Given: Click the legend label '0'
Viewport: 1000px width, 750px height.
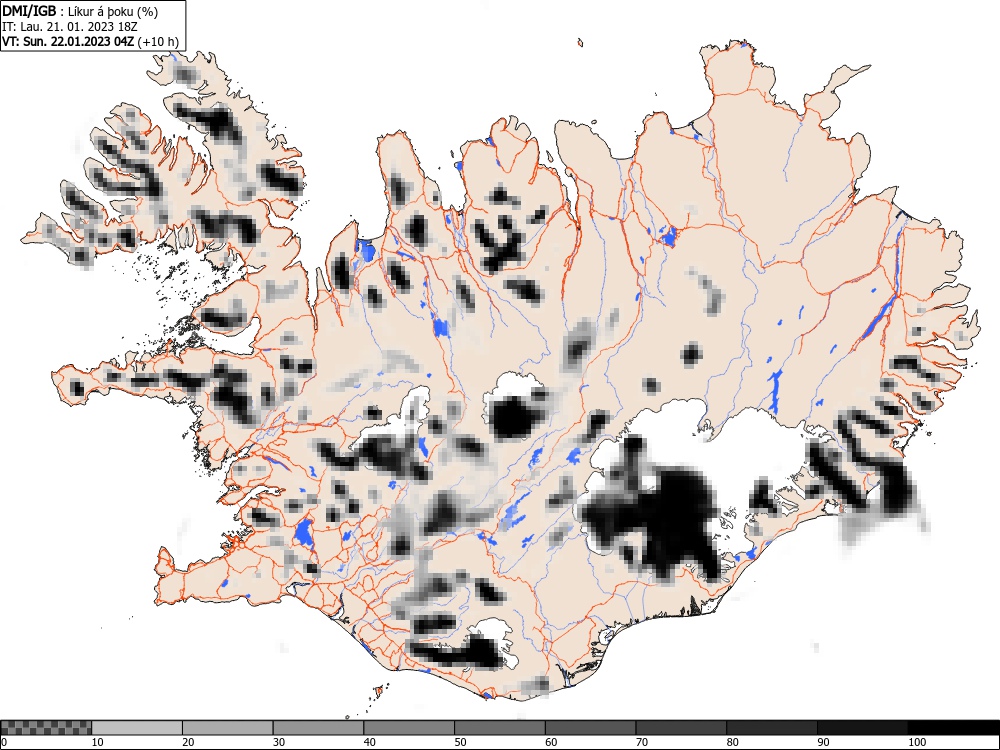Looking at the screenshot, I should point(4,742).
